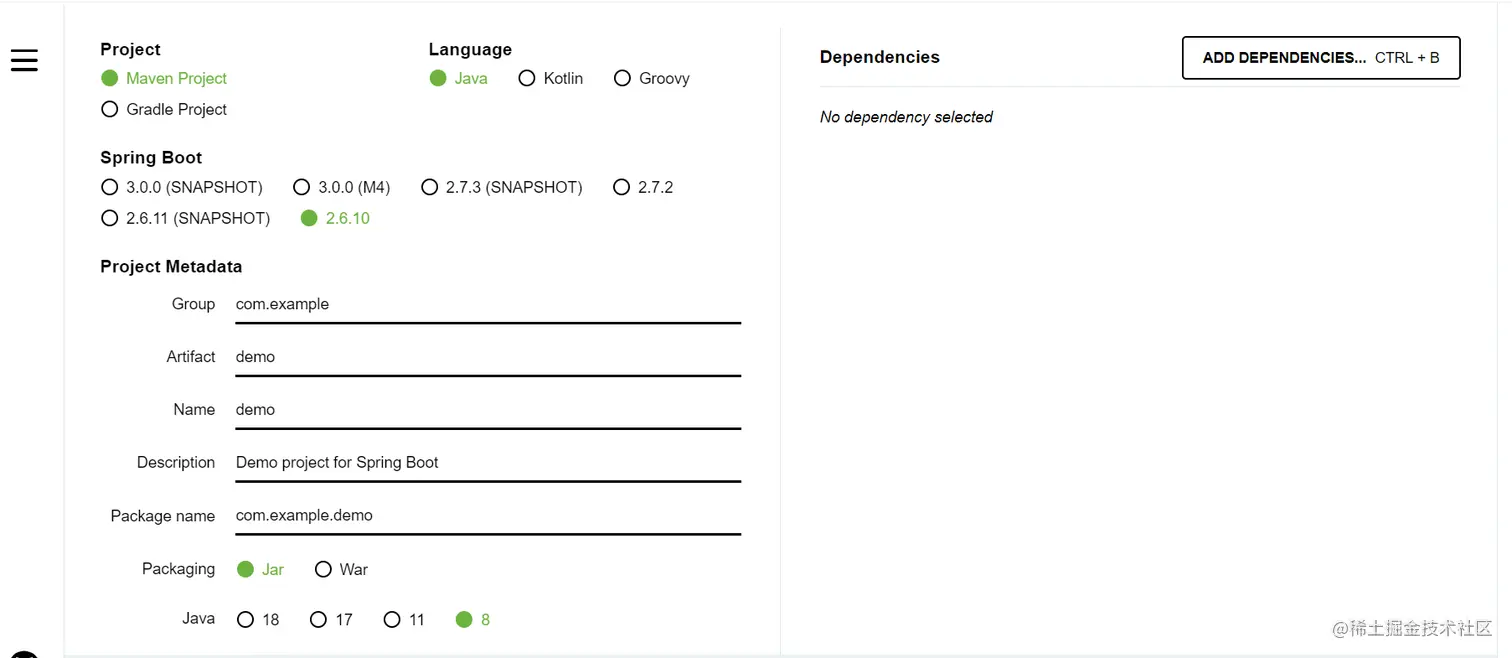This screenshot has height=658, width=1512.
Task: Click the Spring Boot heading
Action: [151, 157]
